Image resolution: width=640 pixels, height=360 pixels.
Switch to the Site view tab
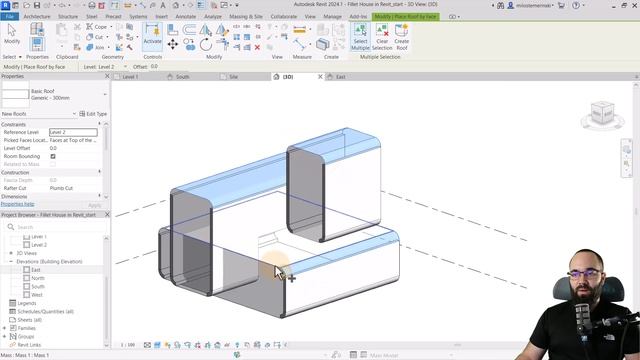click(x=233, y=77)
